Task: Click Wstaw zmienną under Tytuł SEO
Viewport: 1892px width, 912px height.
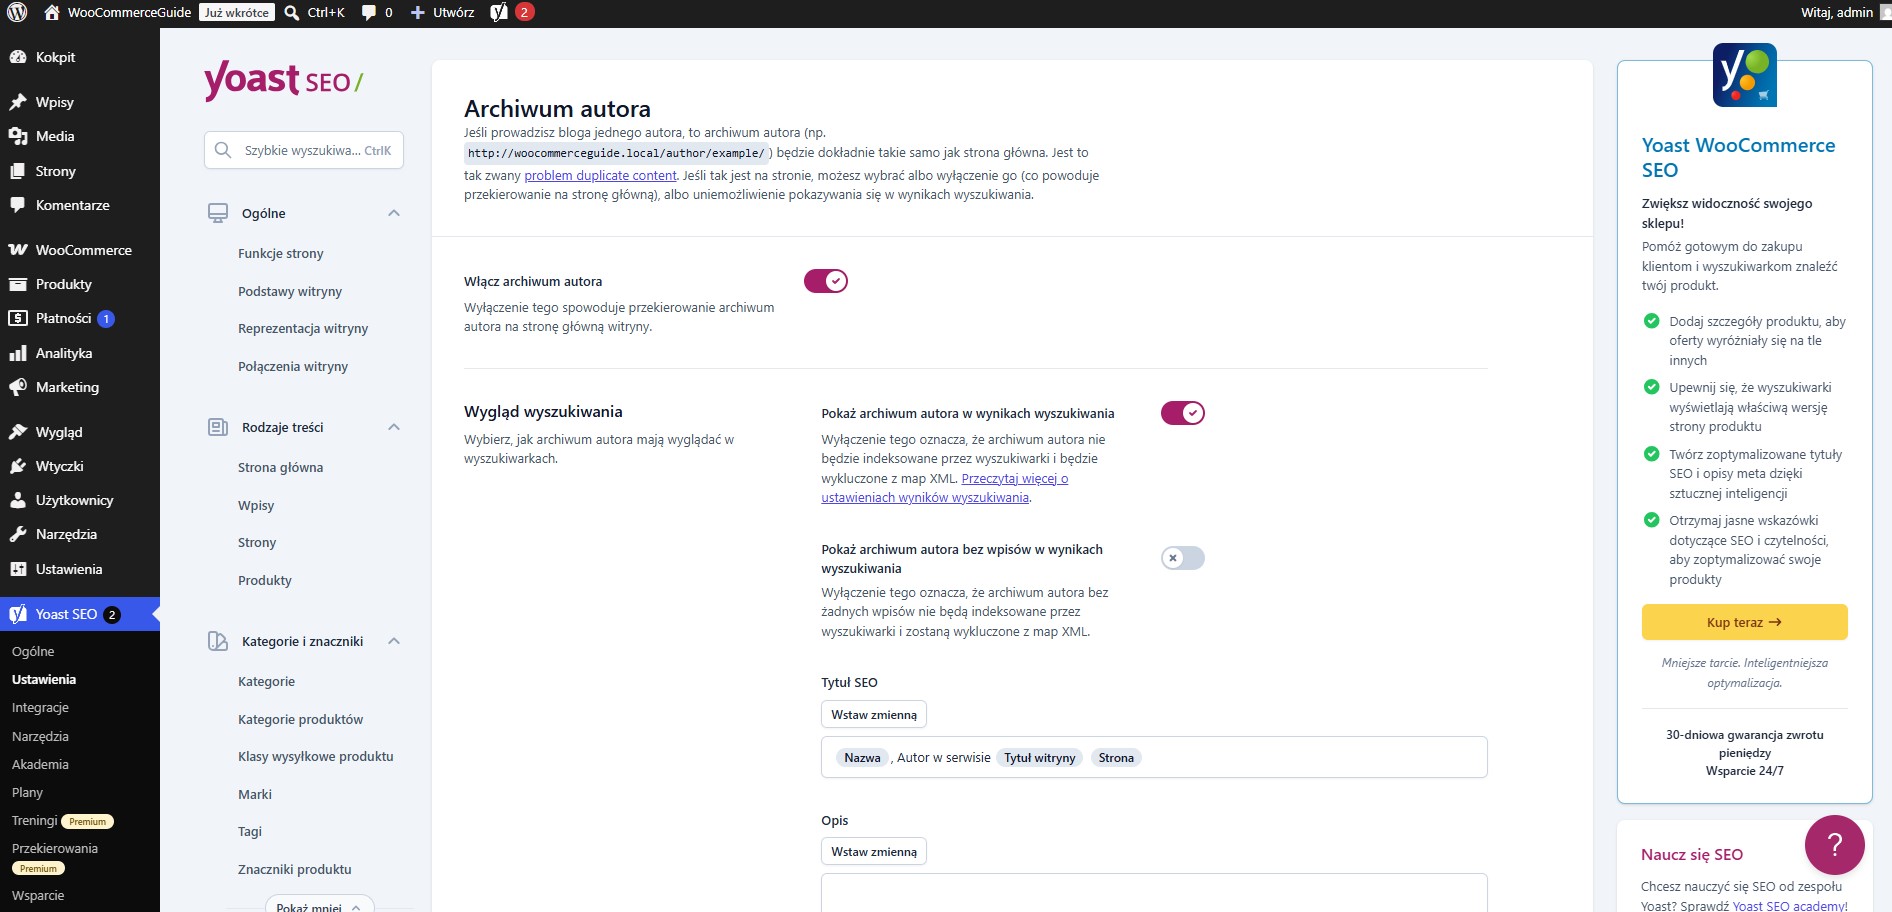Action: pos(874,715)
